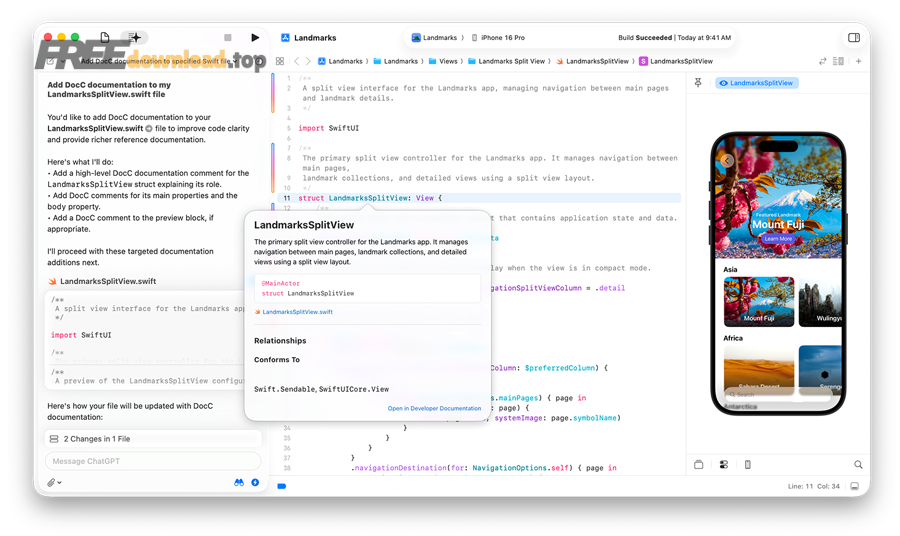The height and width of the screenshot is (536, 900).
Task: Click the blue tag in the debug bar
Action: coord(282,486)
